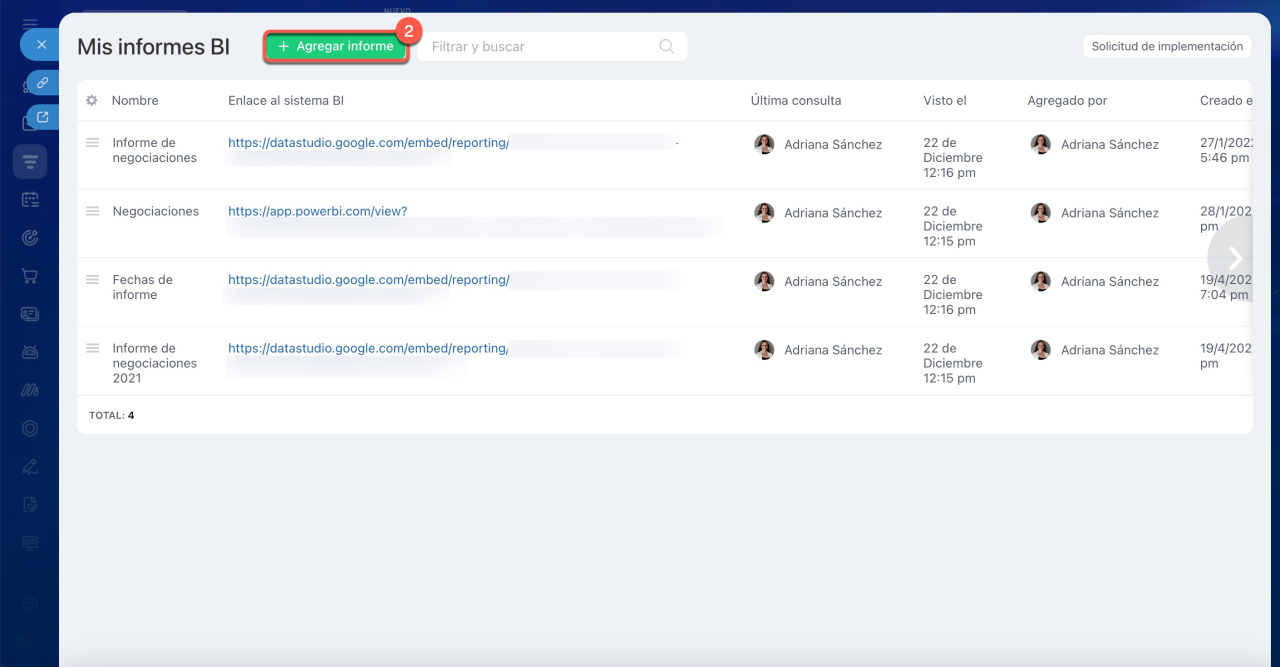Select the CRM funnel sidebar icon
Screen dimensions: 1280x667
(x=30, y=161)
